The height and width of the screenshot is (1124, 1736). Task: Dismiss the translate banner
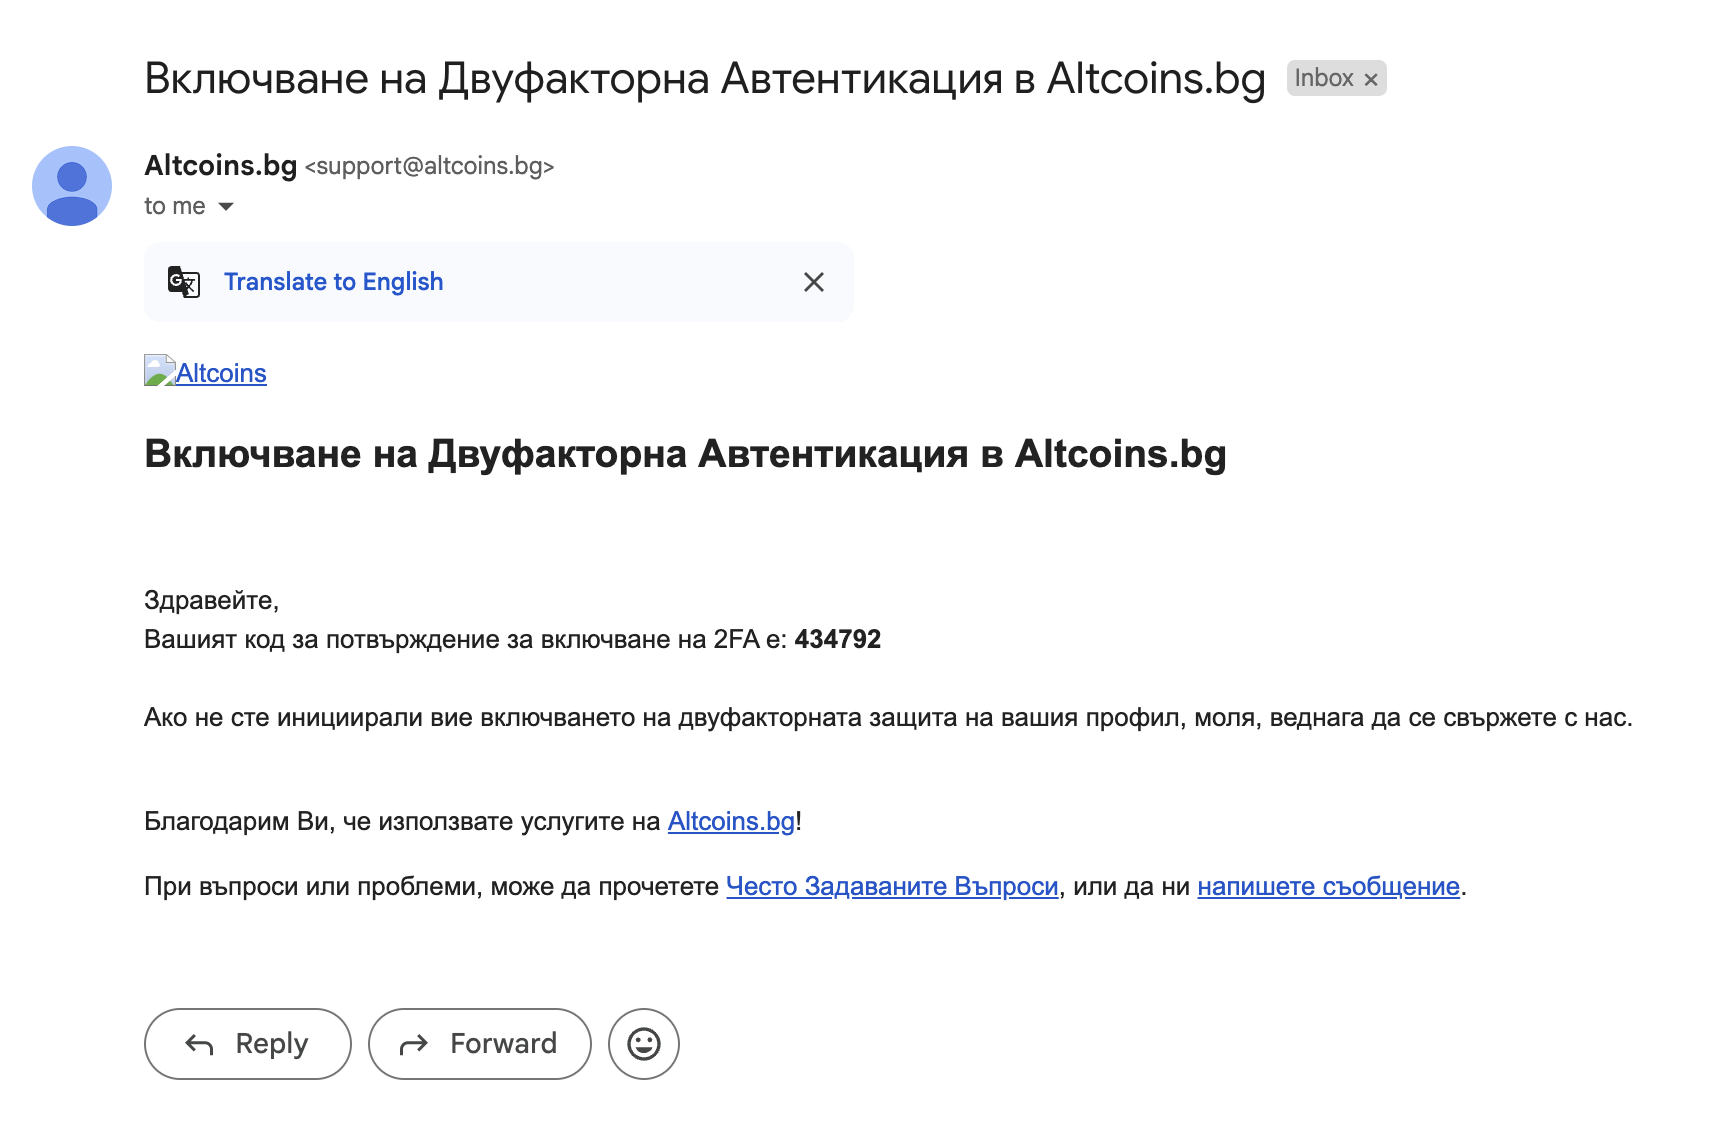tap(814, 282)
